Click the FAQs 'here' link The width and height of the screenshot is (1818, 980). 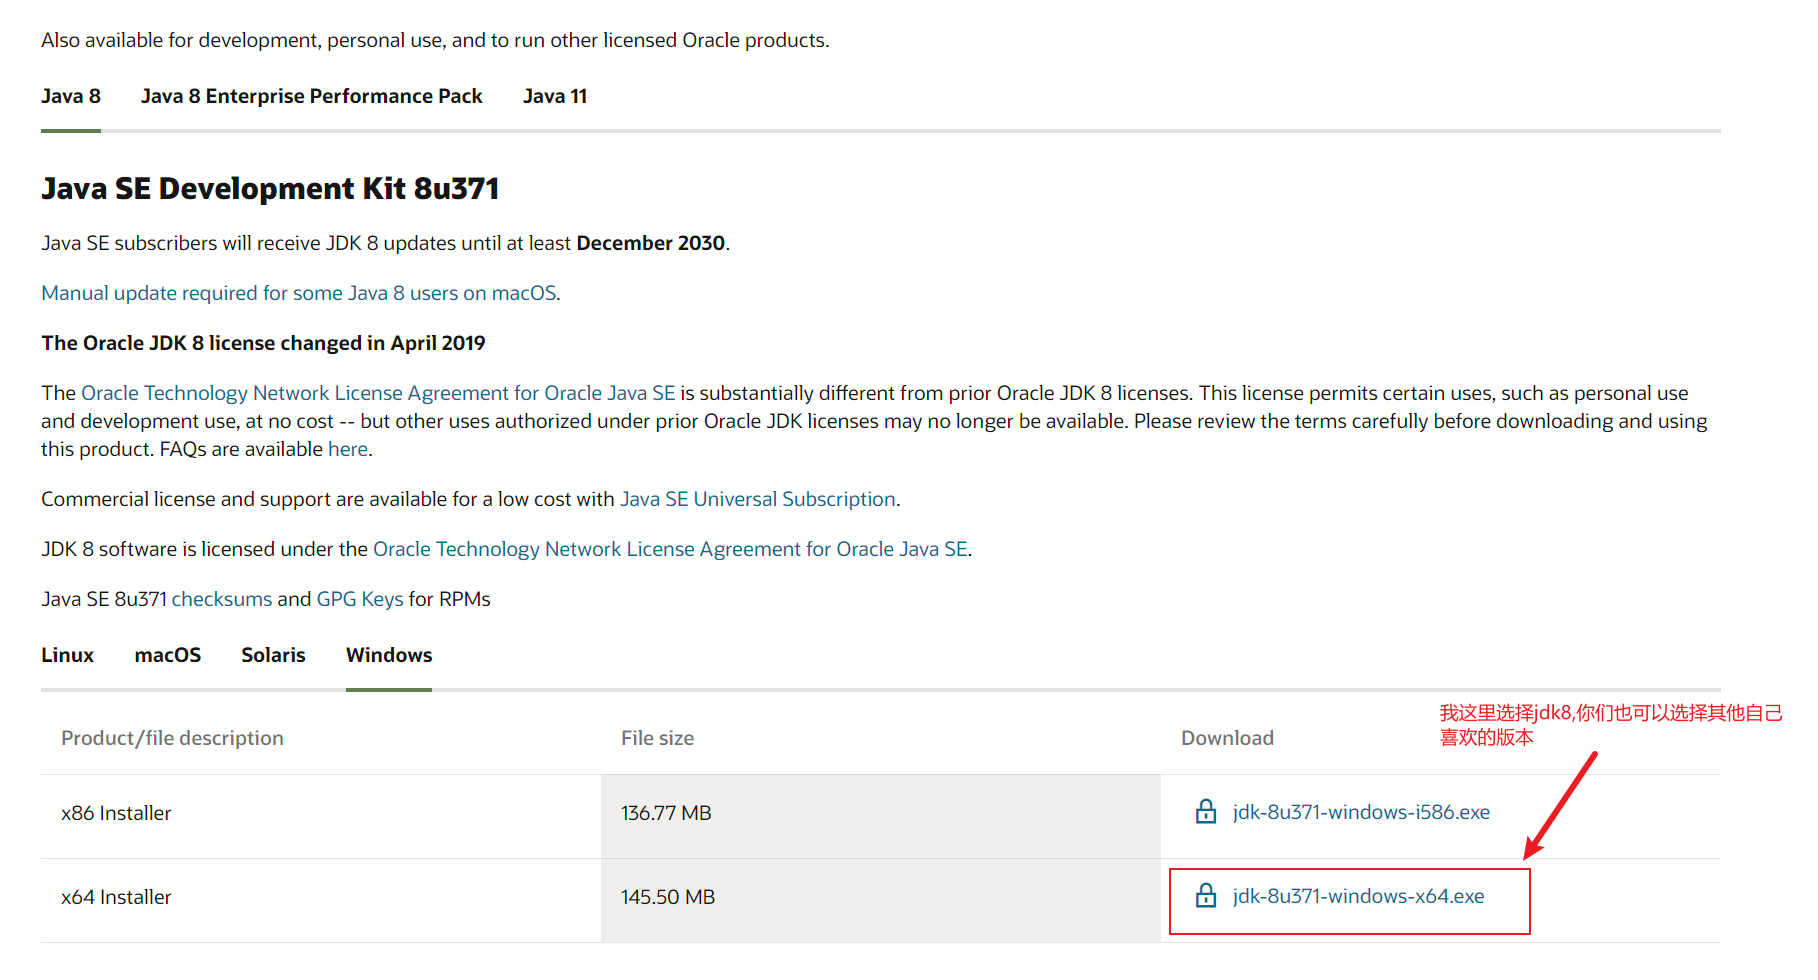348,450
